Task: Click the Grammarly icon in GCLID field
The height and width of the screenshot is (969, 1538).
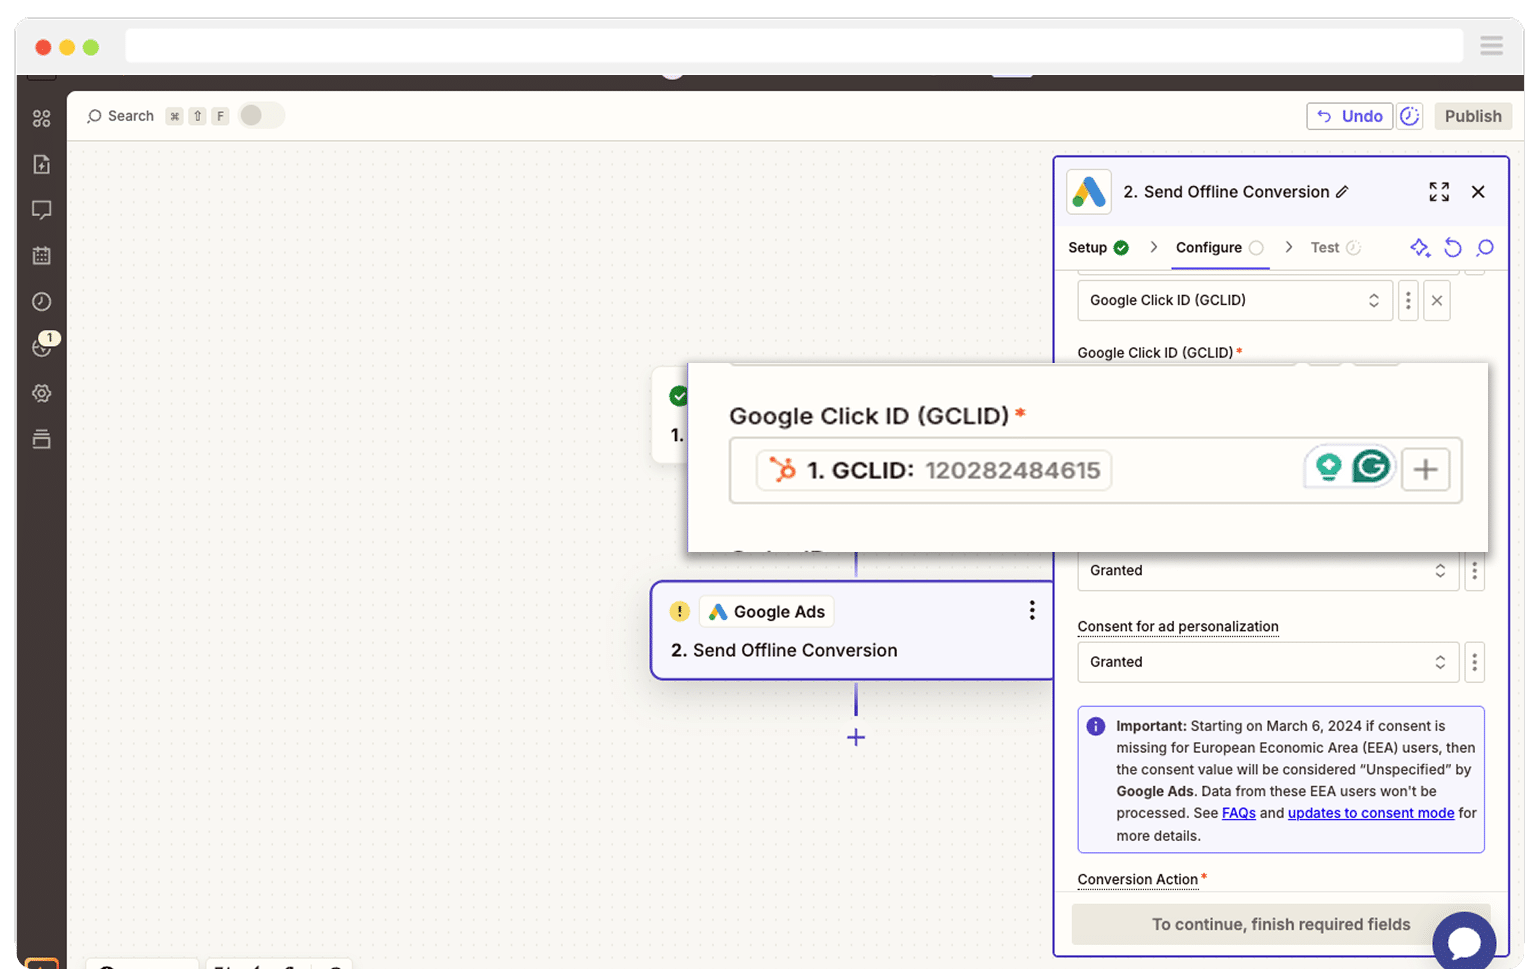Action: pos(1371,466)
